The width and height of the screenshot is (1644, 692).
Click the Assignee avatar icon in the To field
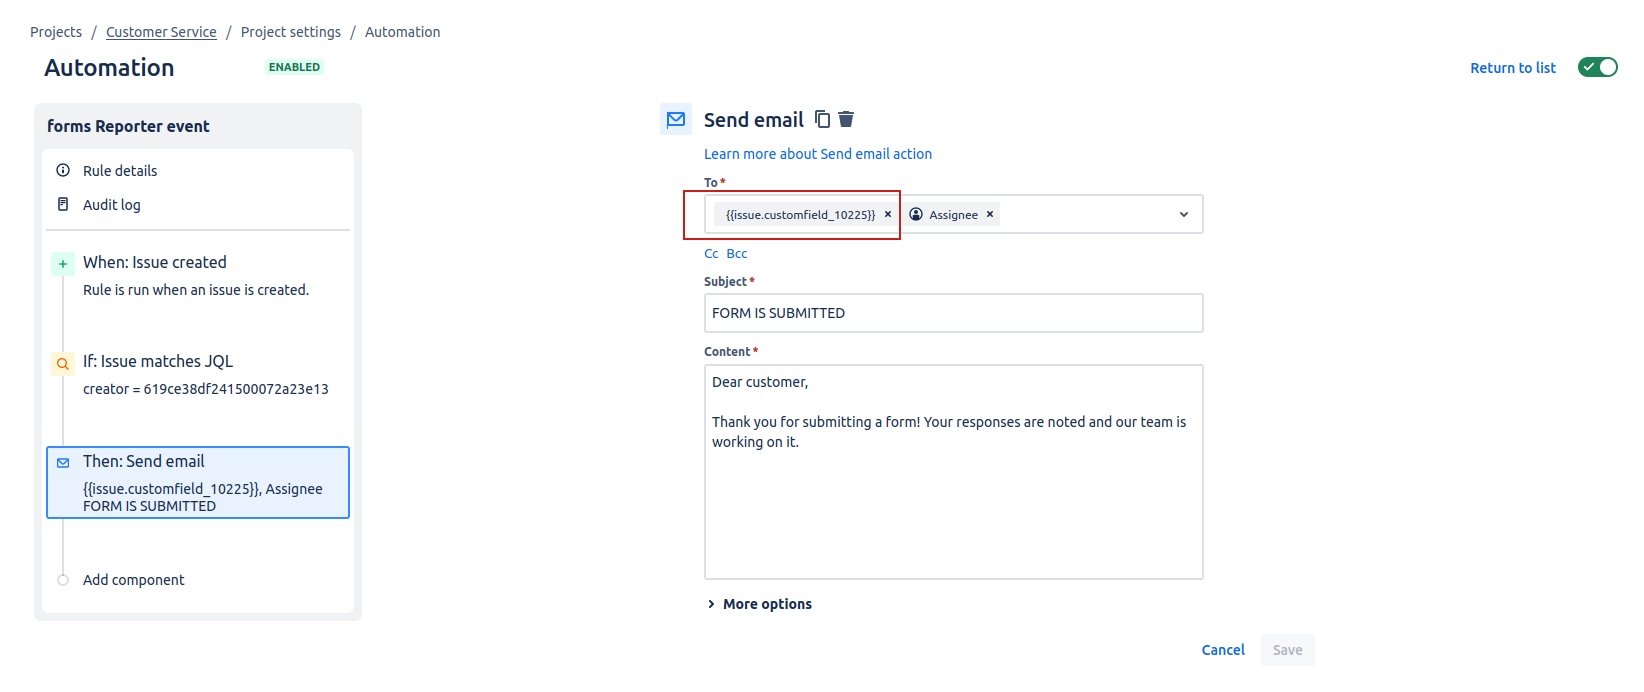coord(917,214)
